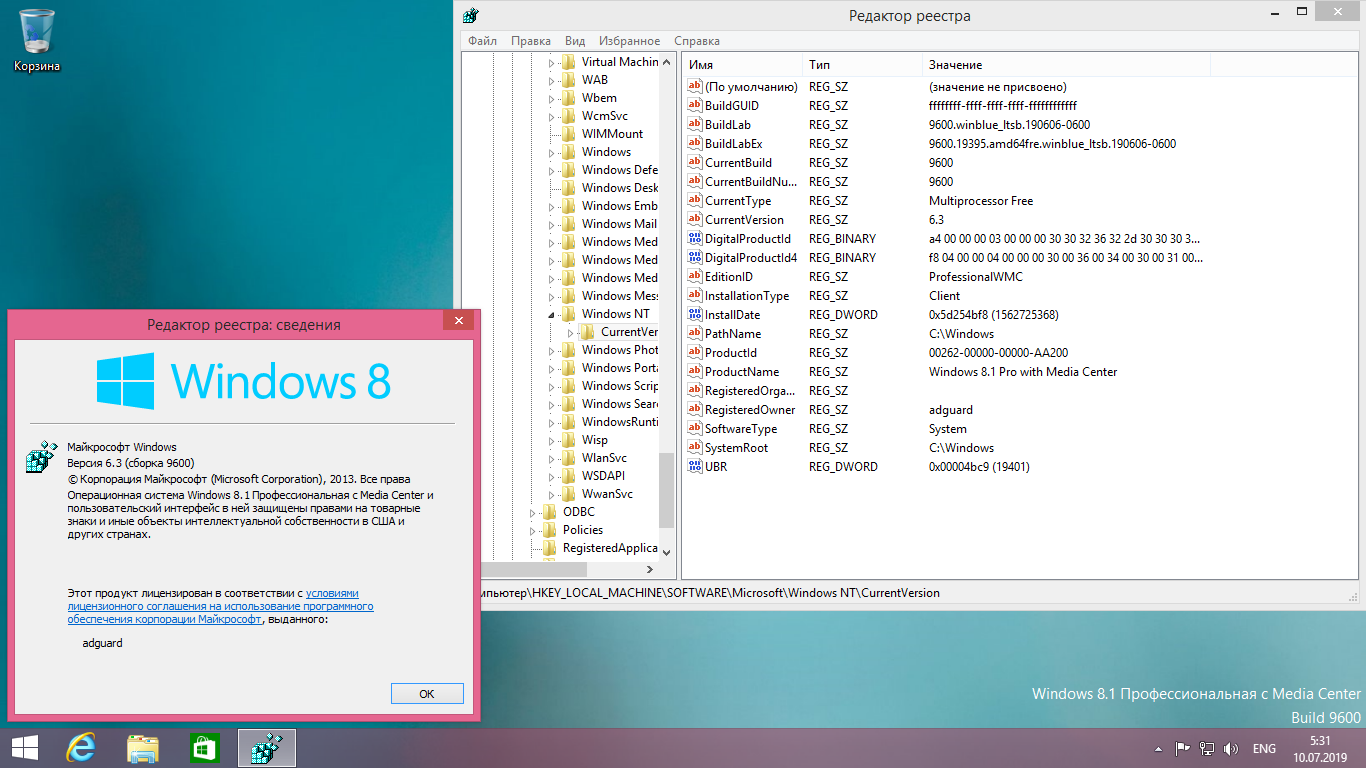Screen dimensions: 1366x768
Task: Select the RegisteredApplications key
Action: pos(609,548)
